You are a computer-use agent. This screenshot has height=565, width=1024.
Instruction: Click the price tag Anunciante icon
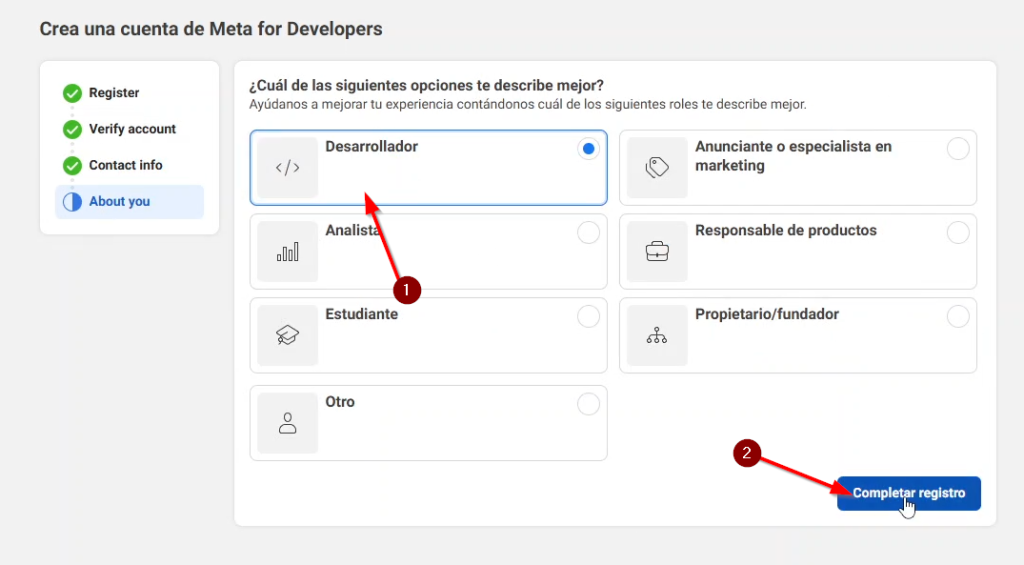click(657, 168)
